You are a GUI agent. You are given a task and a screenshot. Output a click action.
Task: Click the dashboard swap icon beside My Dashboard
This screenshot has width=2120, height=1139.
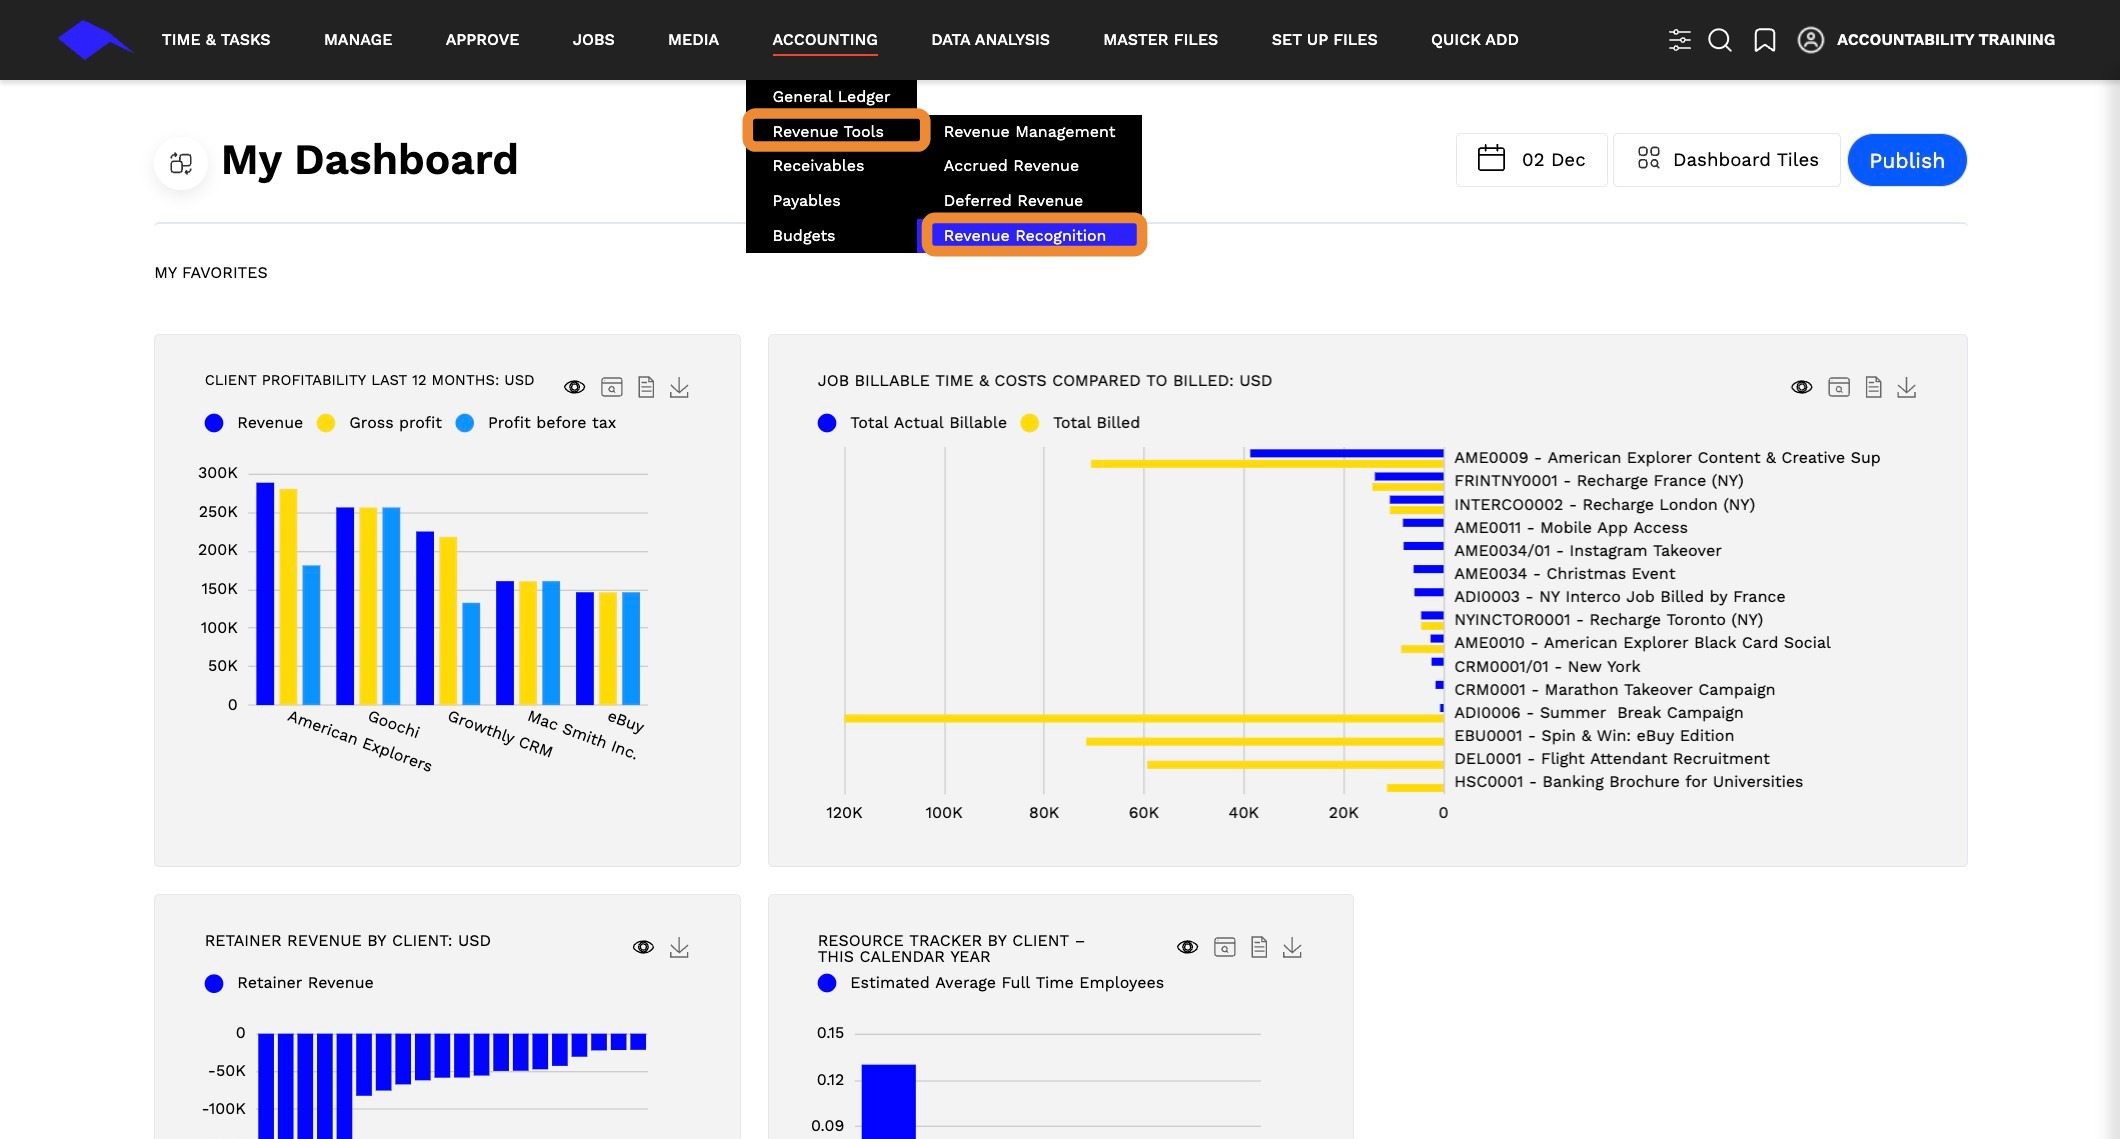pos(181,162)
